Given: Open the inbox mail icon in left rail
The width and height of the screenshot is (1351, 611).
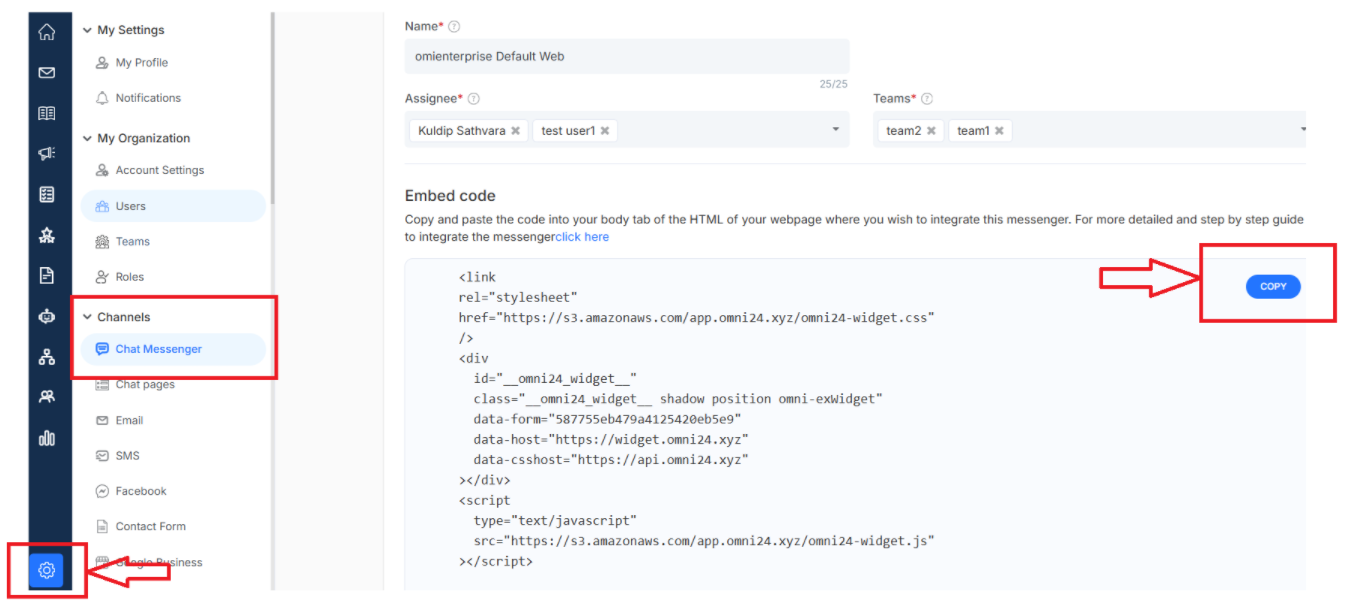Looking at the screenshot, I should (x=46, y=73).
